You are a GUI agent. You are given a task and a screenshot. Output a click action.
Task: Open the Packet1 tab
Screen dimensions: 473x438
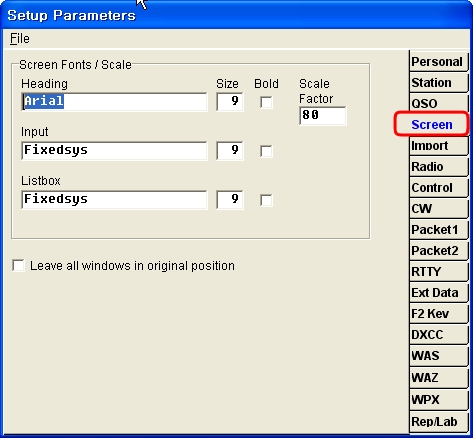pyautogui.click(x=439, y=230)
